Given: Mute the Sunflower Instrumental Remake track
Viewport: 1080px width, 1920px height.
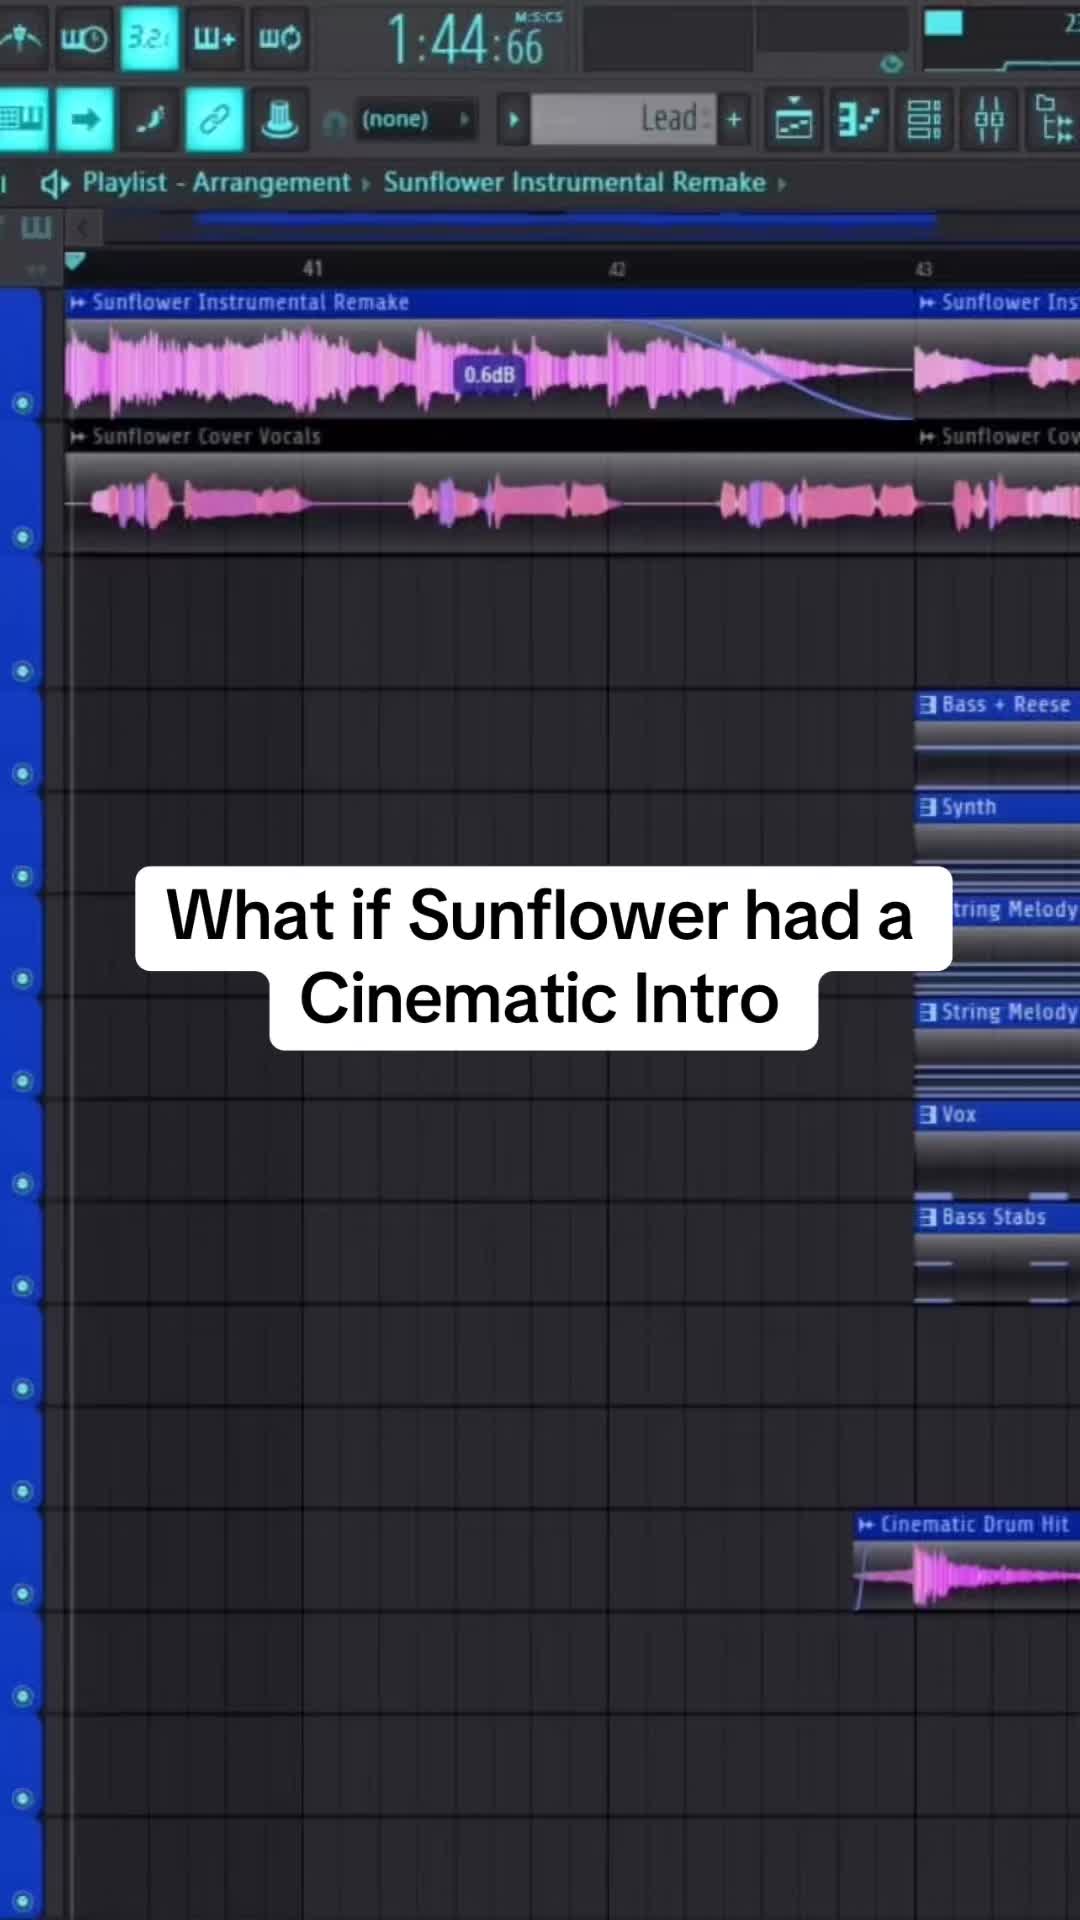Looking at the screenshot, I should click(x=22, y=403).
